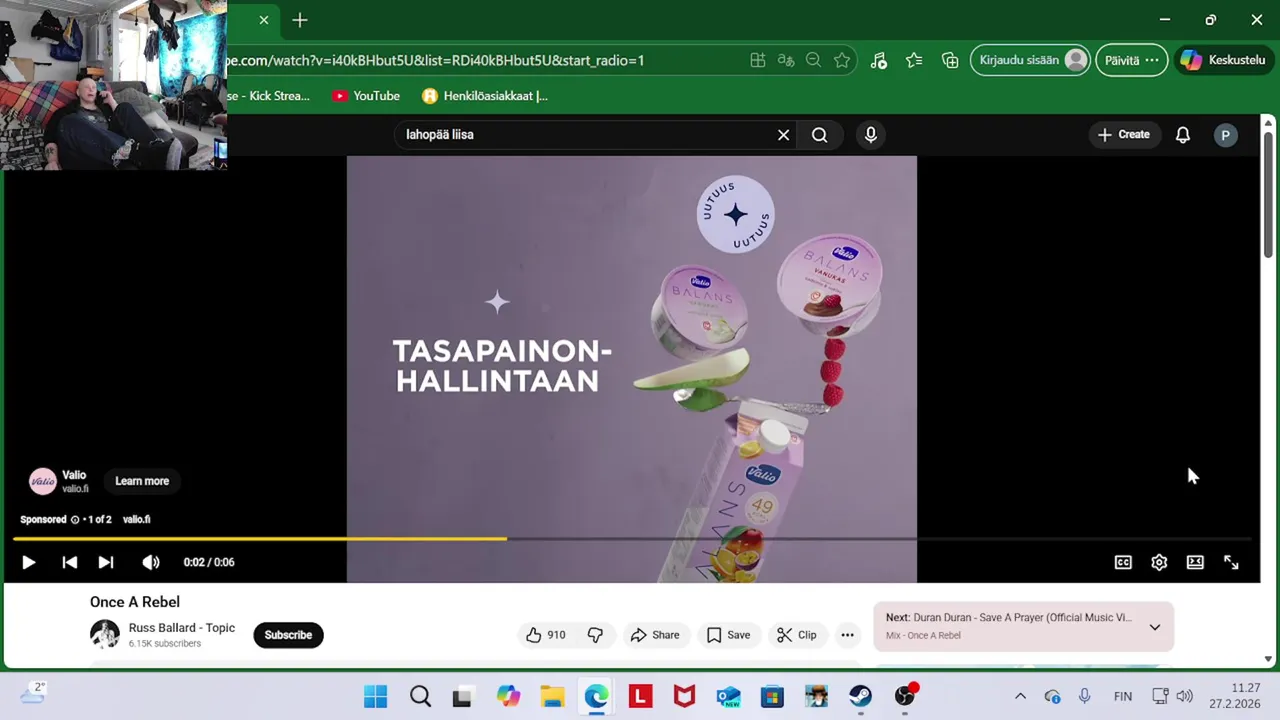Screen dimensions: 1280x720
Task: Click Learn more on Valio ad
Action: click(142, 481)
